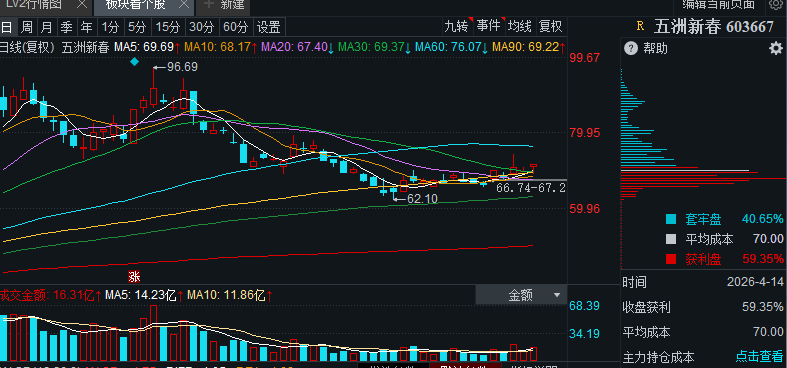Open the 事件 events menu
Image resolution: width=787 pixels, height=368 pixels.
(488, 26)
